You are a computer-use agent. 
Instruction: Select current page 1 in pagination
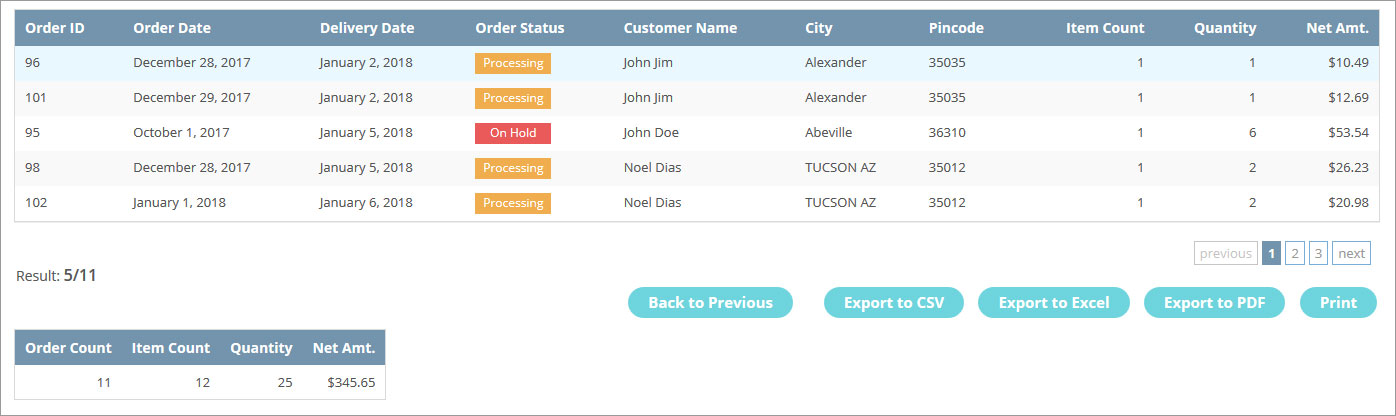1271,253
